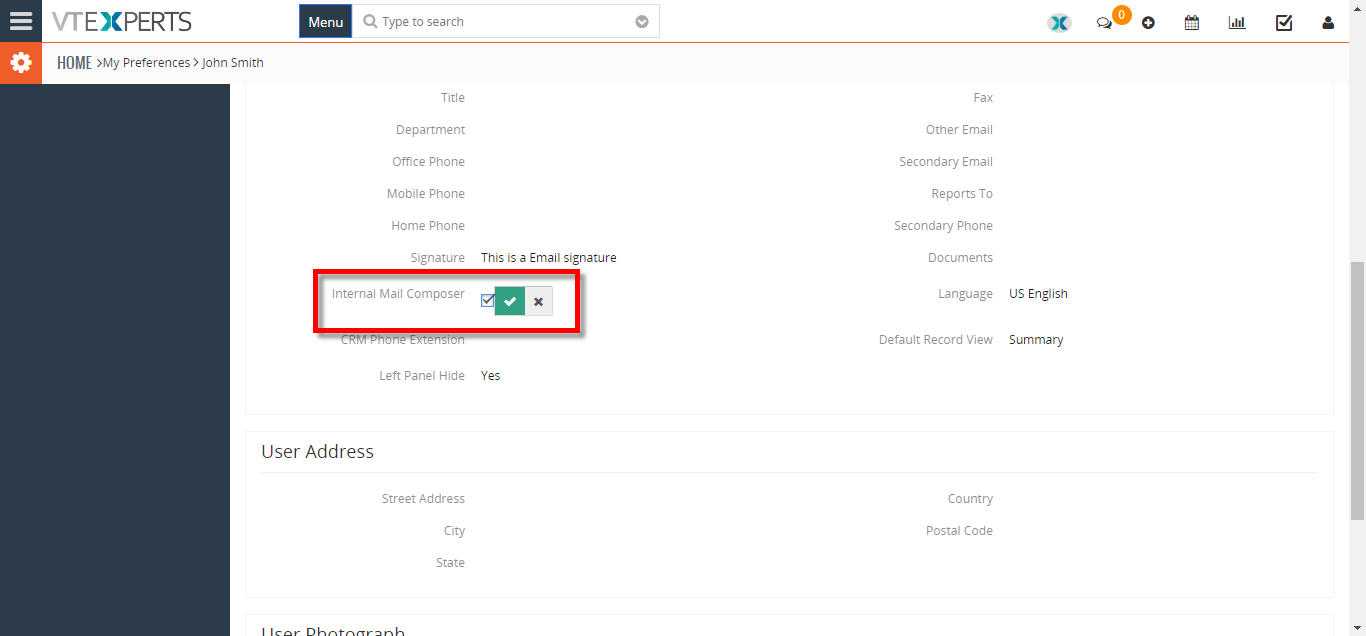Open the user profile icon
The width and height of the screenshot is (1366, 636).
point(1328,22)
